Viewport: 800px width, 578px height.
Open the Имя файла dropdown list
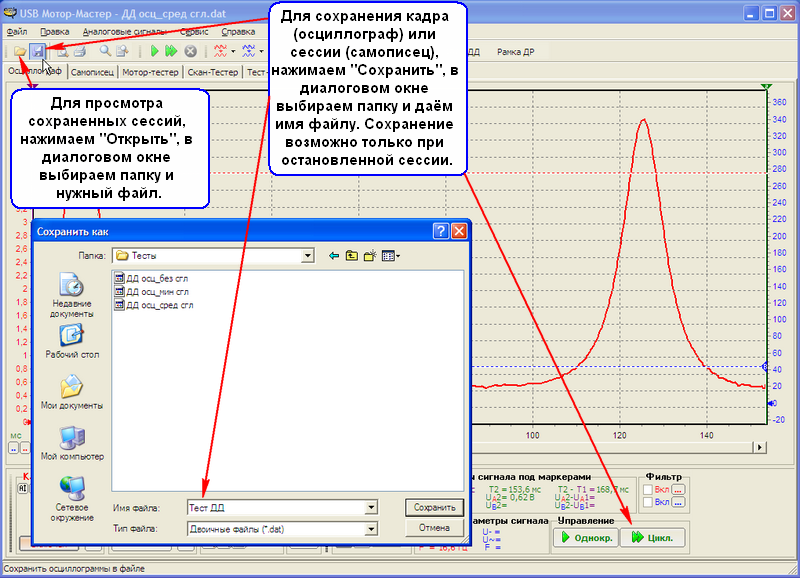[371, 507]
